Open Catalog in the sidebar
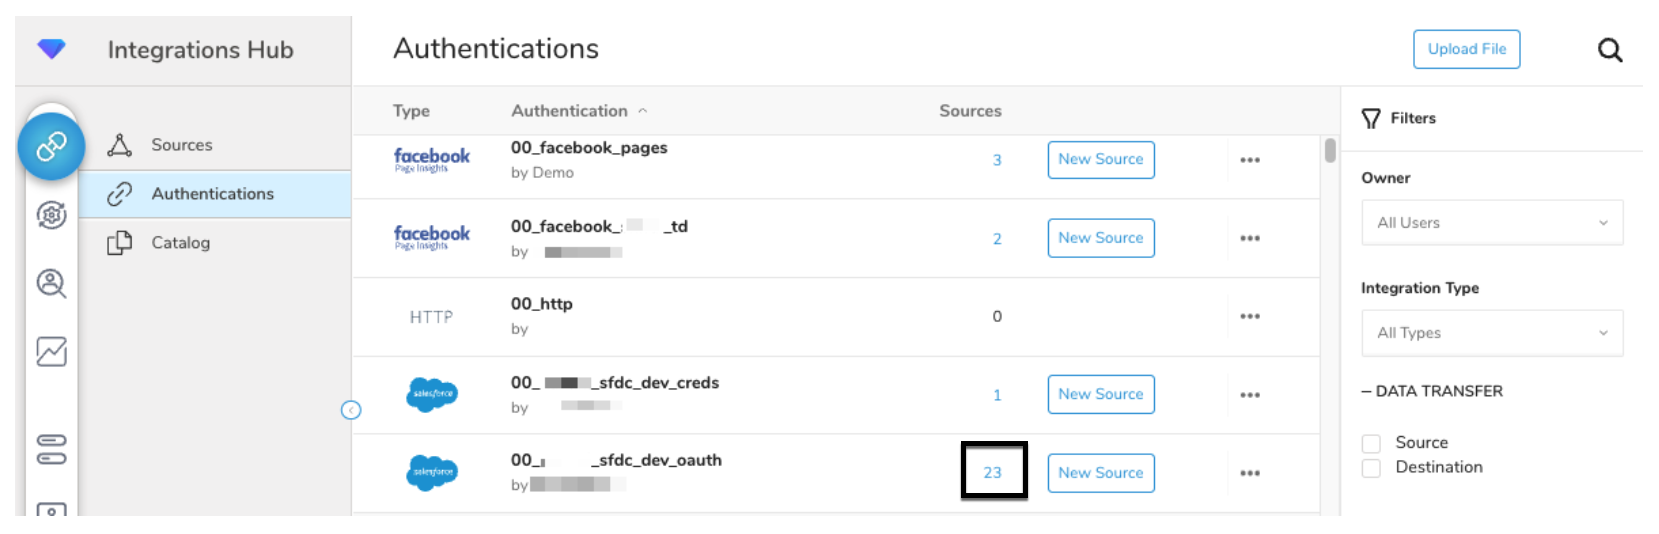This screenshot has width=1659, height=534. click(180, 243)
